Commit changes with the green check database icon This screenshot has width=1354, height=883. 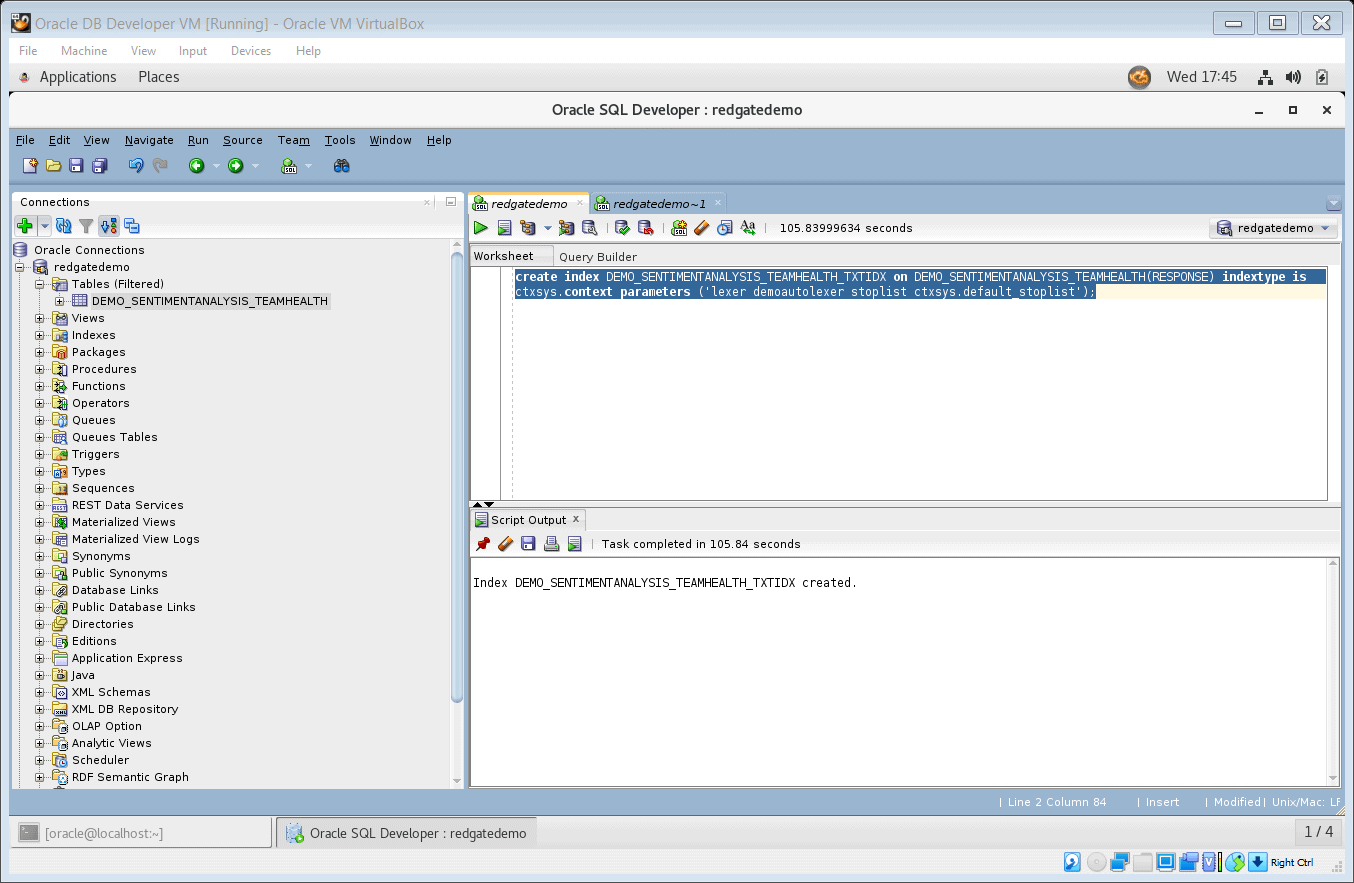[622, 228]
